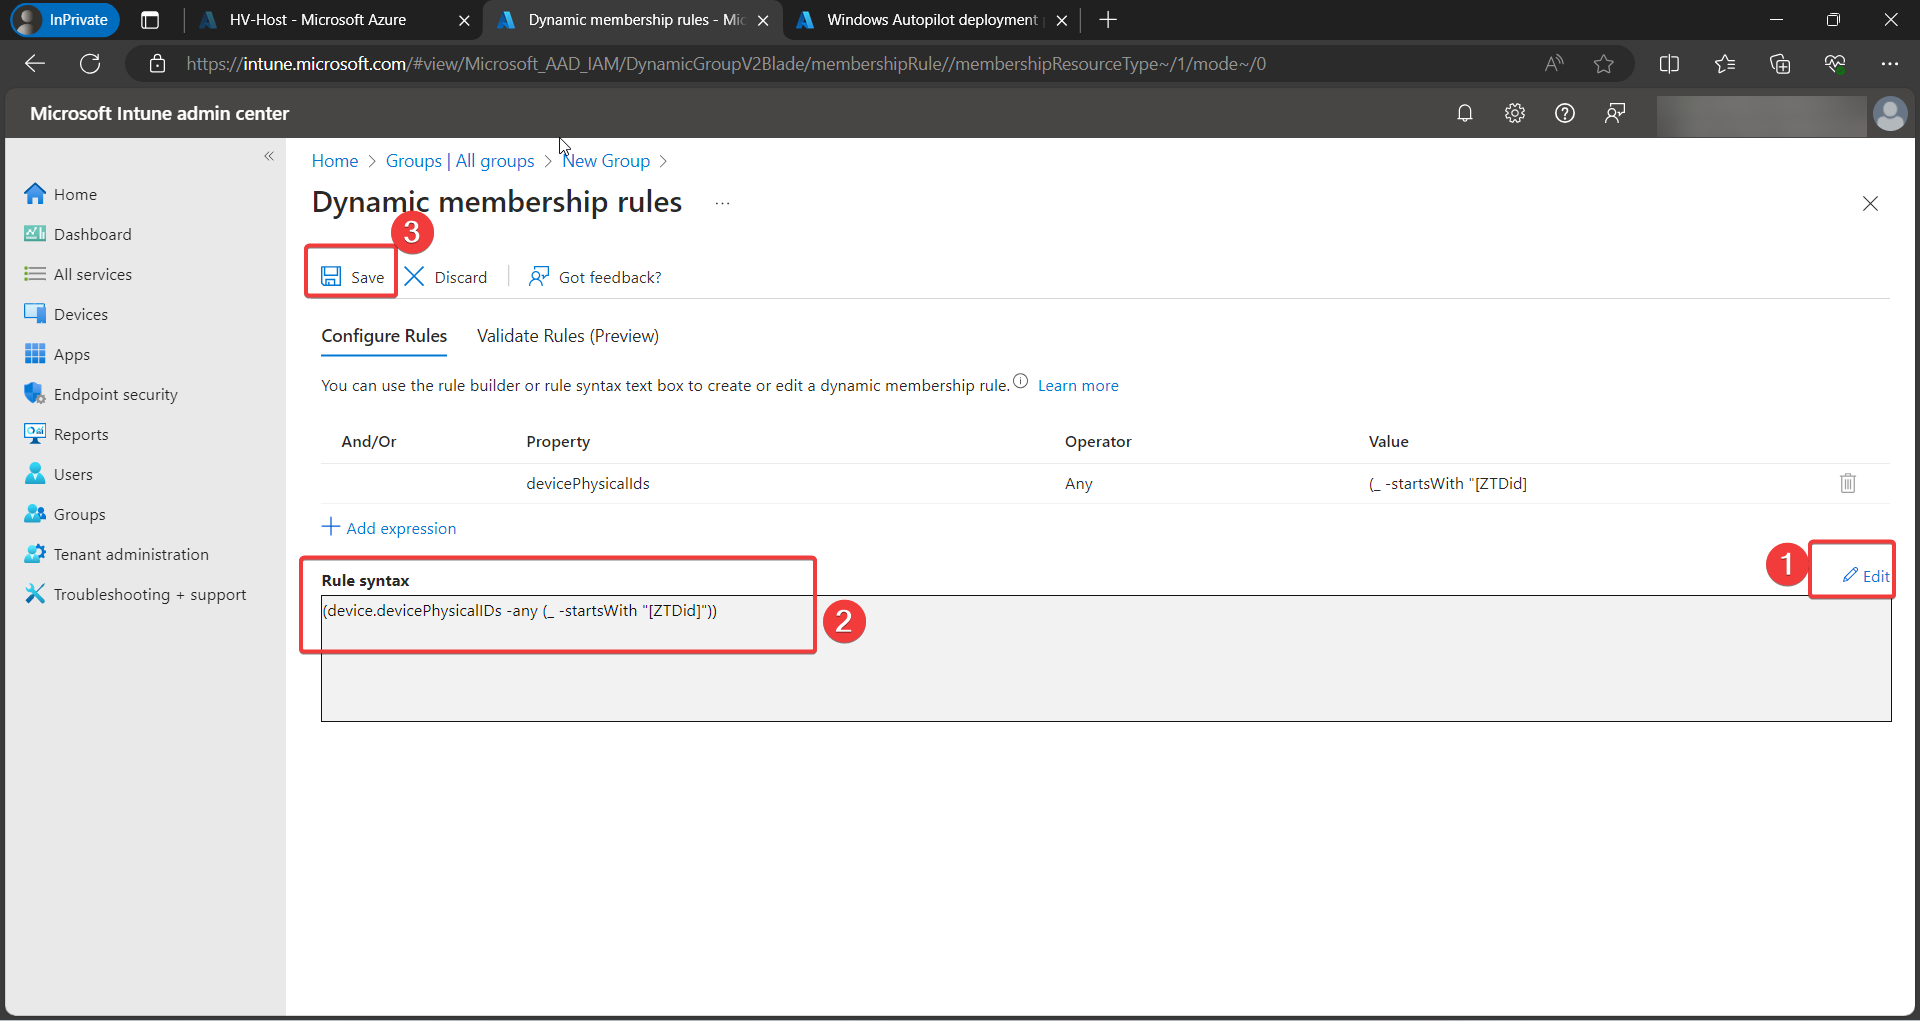Open the Favorites list icon
This screenshot has height=1021, width=1920.
point(1725,64)
